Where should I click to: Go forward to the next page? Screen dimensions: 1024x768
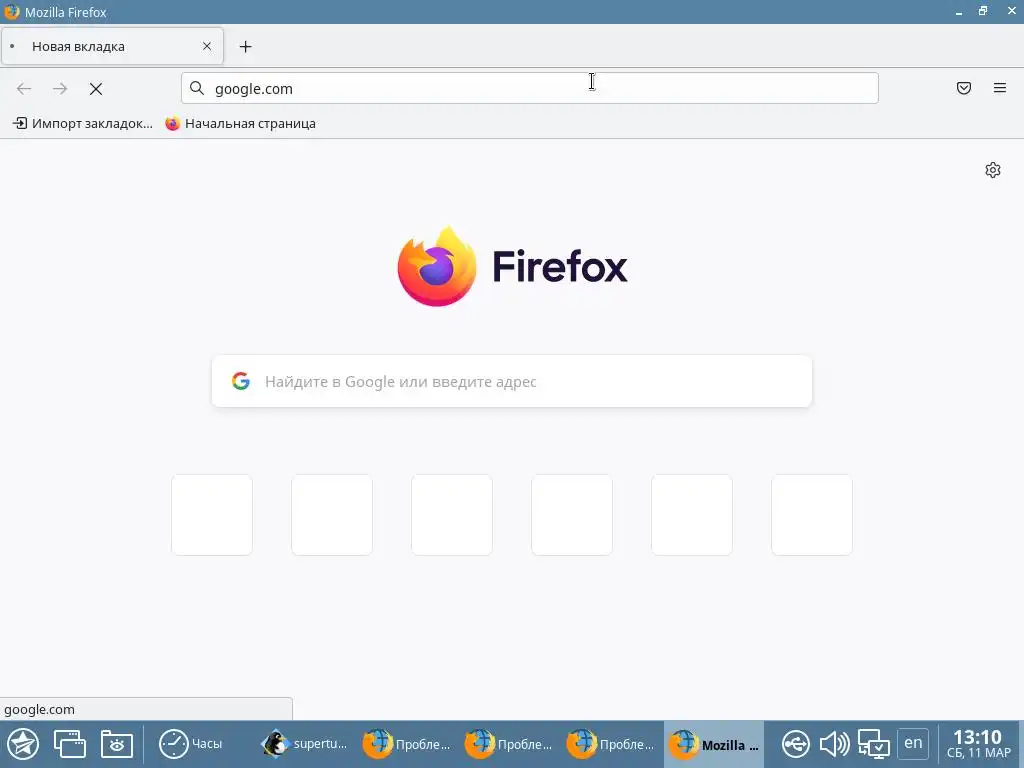60,89
